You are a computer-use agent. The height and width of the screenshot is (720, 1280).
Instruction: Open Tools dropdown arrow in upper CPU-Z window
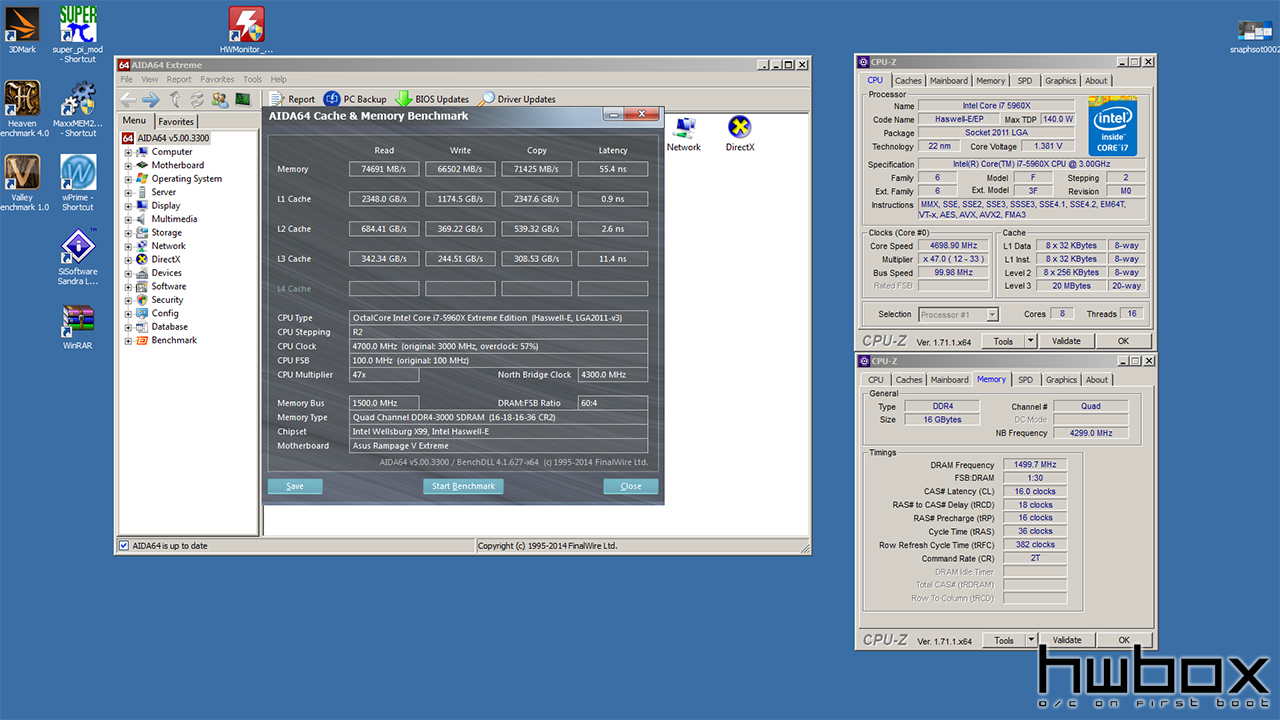[x=1031, y=341]
